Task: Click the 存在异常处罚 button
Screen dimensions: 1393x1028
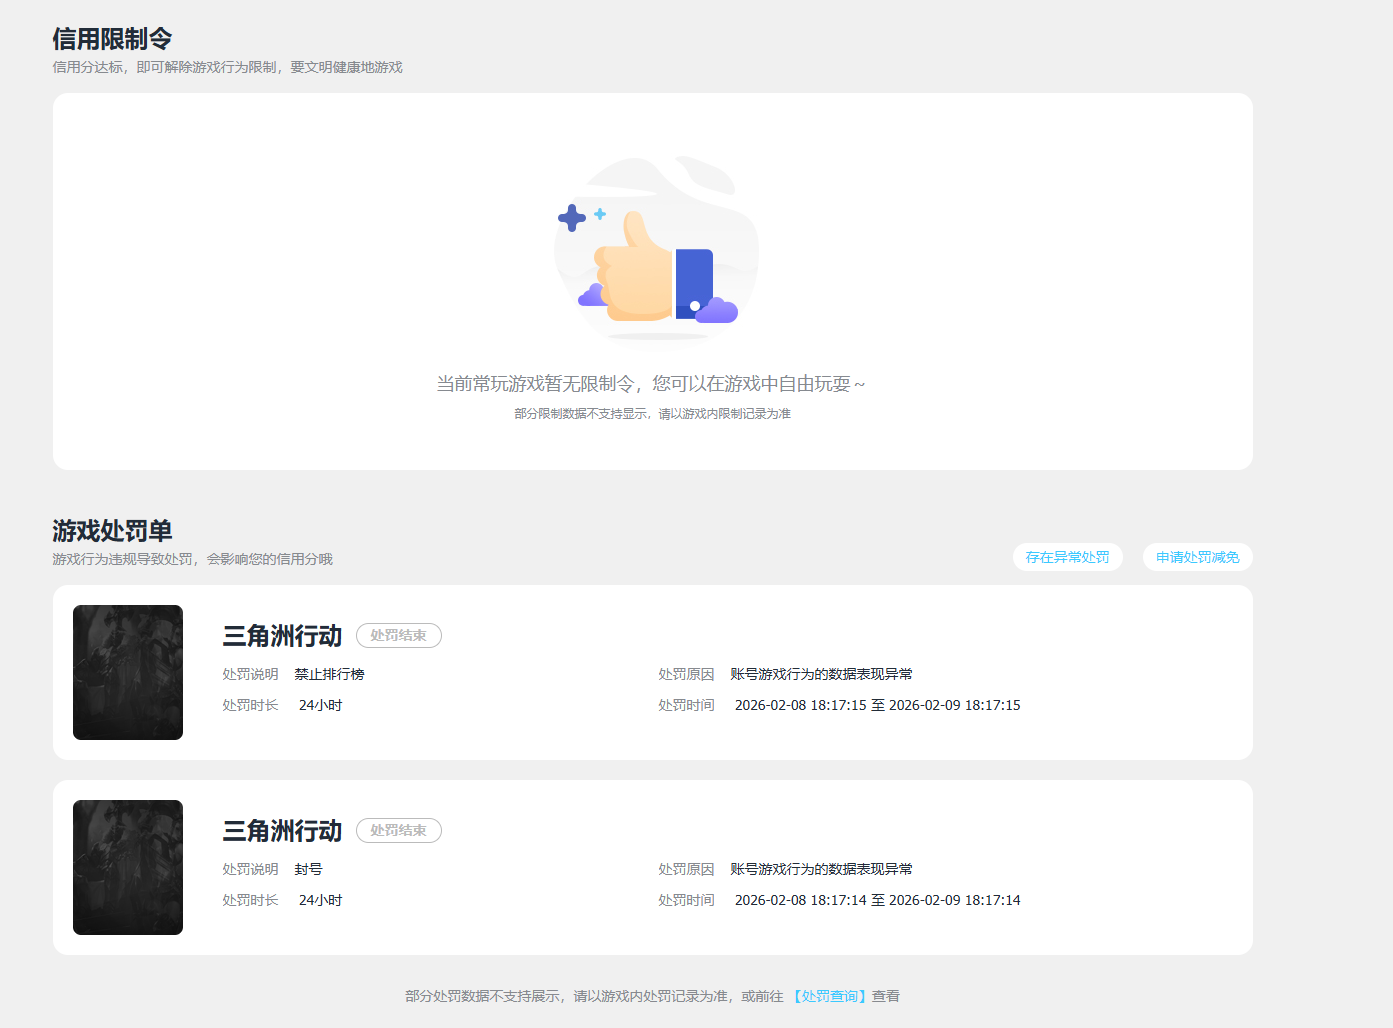Action: (x=1067, y=557)
